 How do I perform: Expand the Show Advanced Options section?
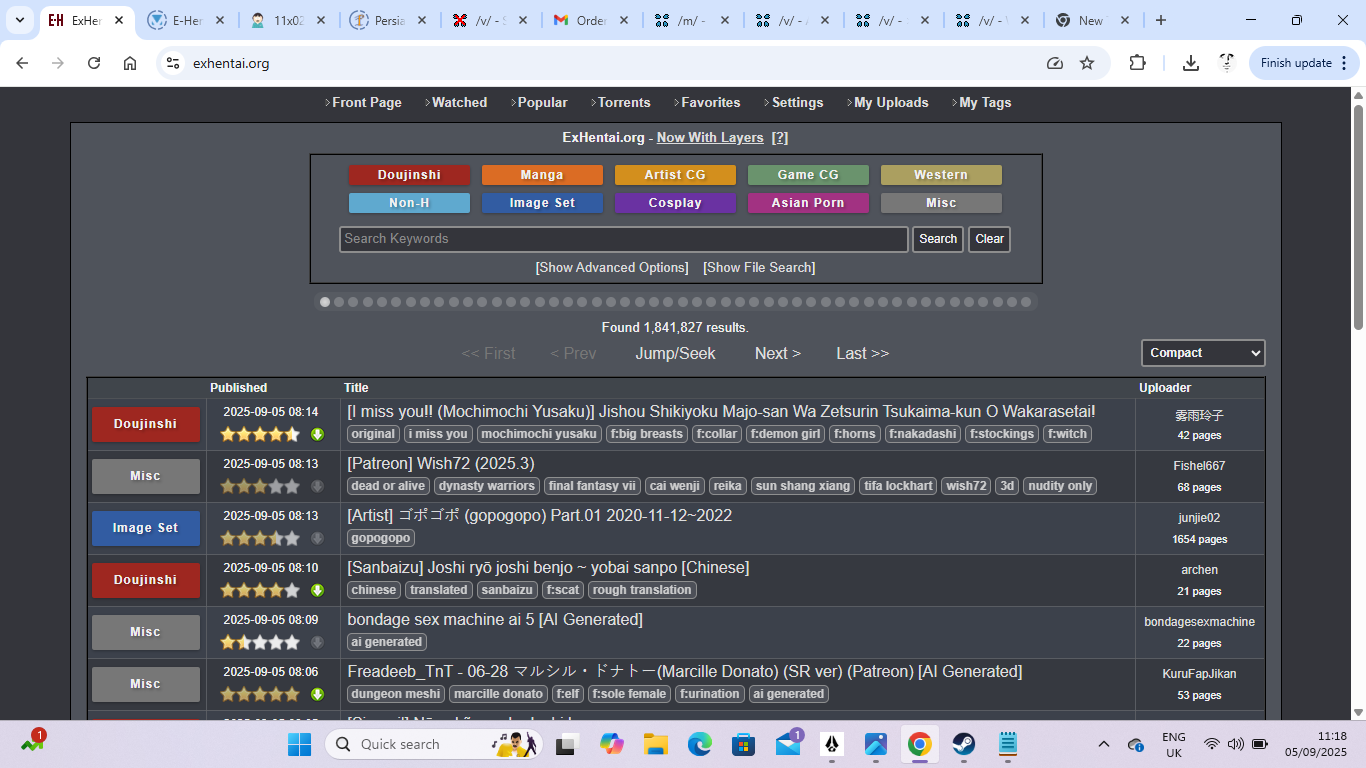click(612, 268)
